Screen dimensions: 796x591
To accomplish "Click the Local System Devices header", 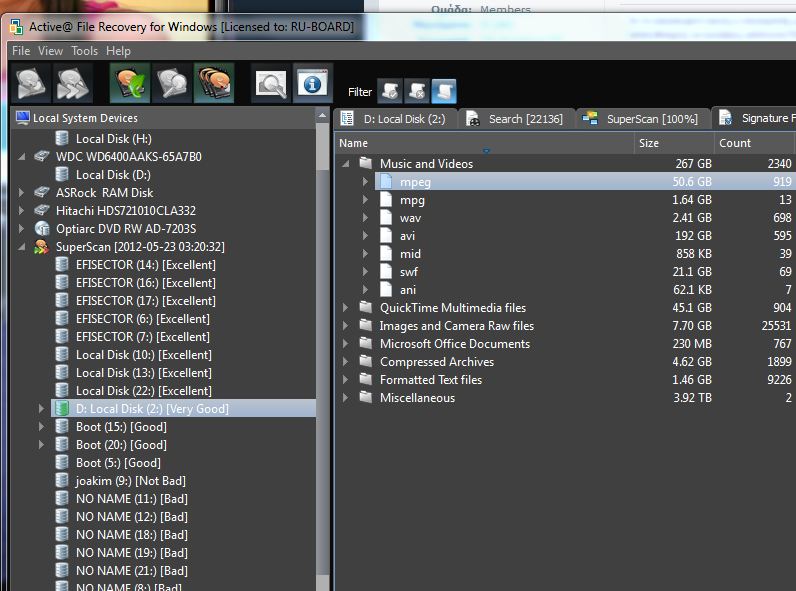I will [163, 118].
